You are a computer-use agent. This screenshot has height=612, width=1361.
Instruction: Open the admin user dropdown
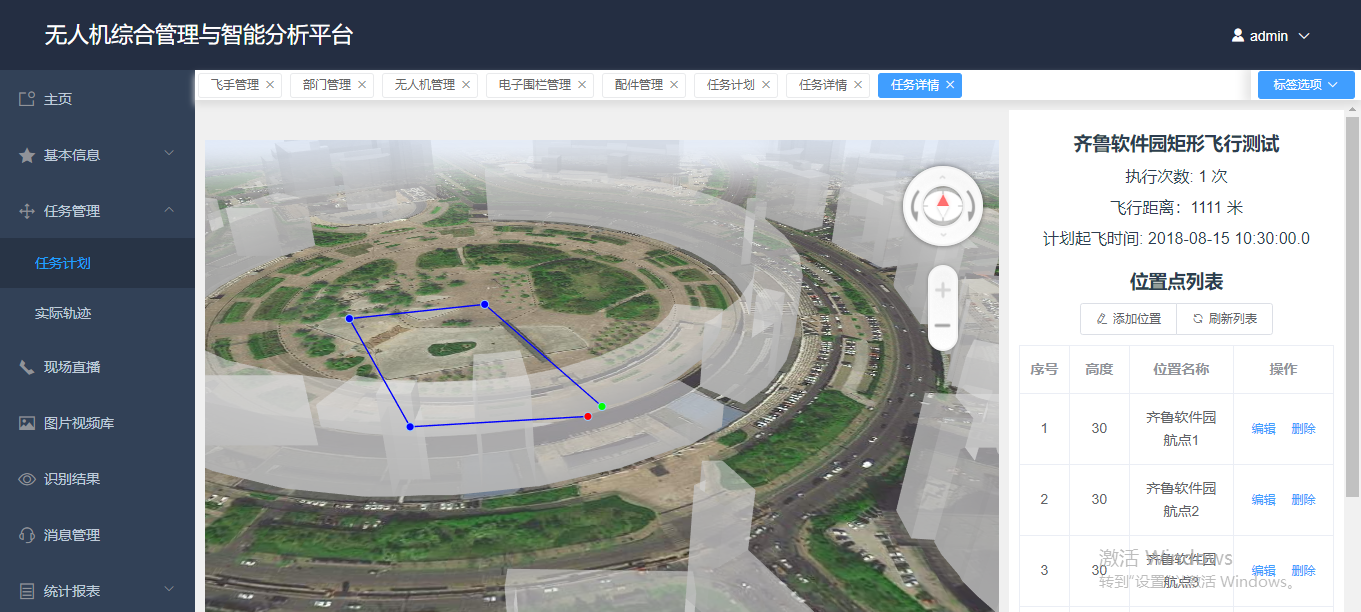tap(1270, 36)
